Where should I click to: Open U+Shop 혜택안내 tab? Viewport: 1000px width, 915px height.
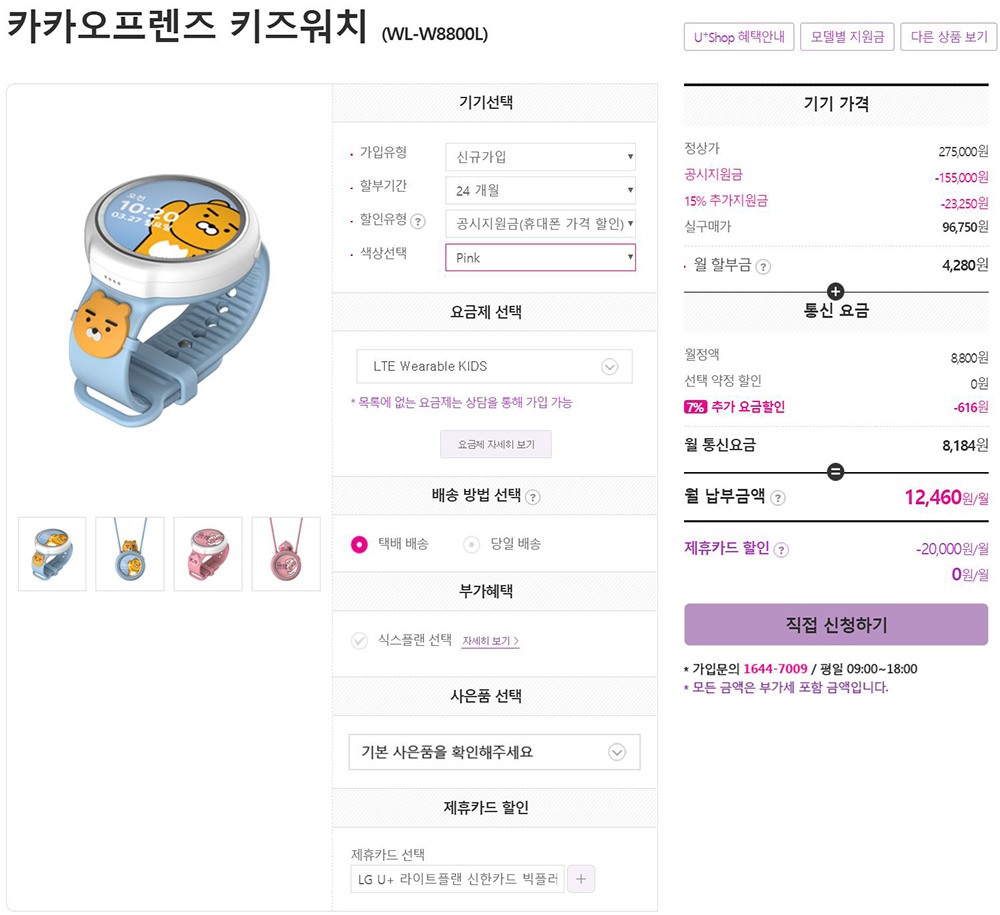coord(739,36)
